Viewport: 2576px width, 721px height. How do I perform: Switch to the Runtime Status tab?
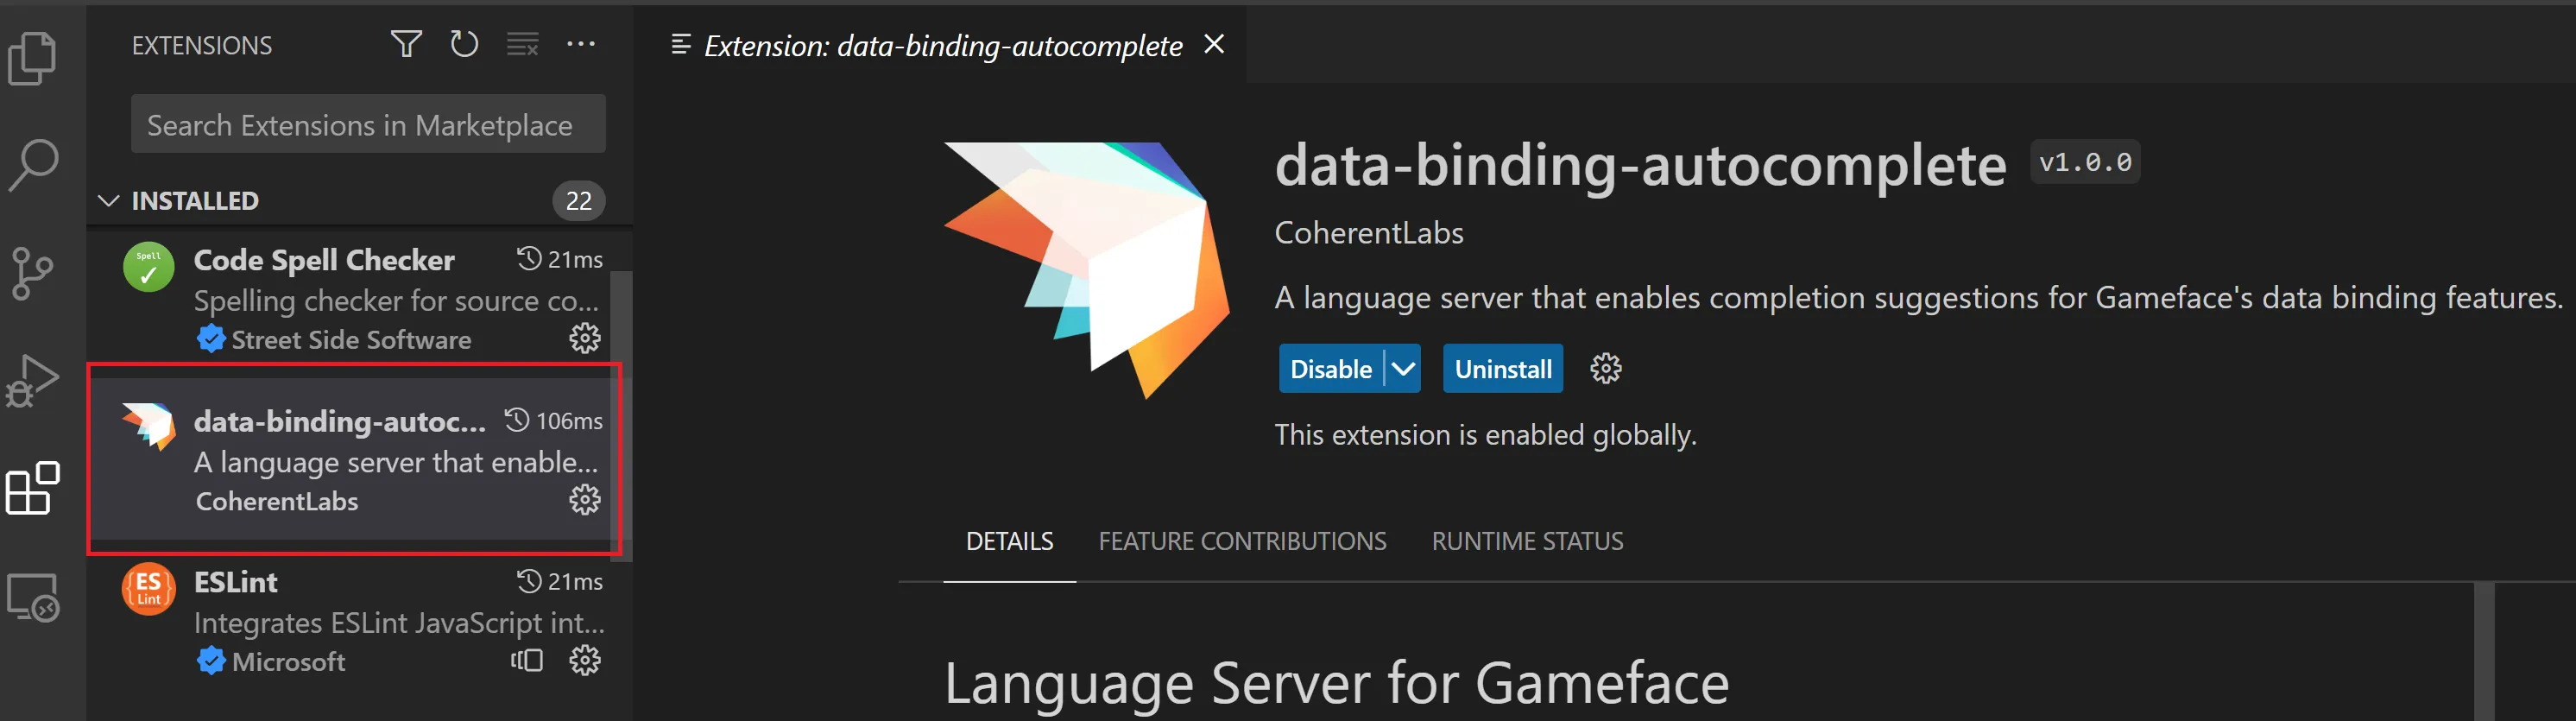1527,541
